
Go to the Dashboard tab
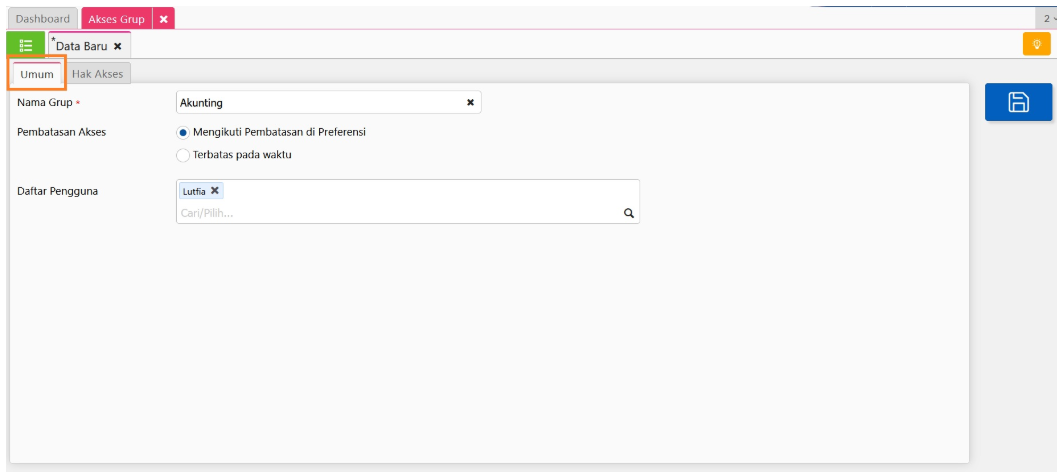[43, 19]
